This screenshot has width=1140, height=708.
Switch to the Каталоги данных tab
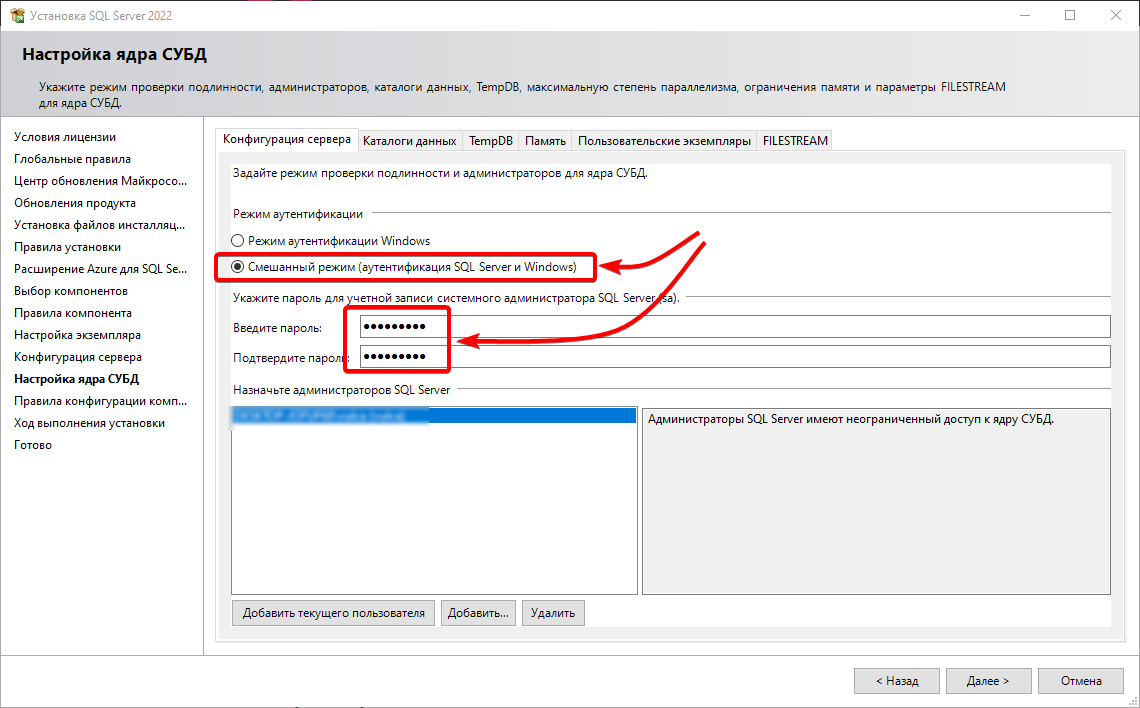pyautogui.click(x=409, y=141)
